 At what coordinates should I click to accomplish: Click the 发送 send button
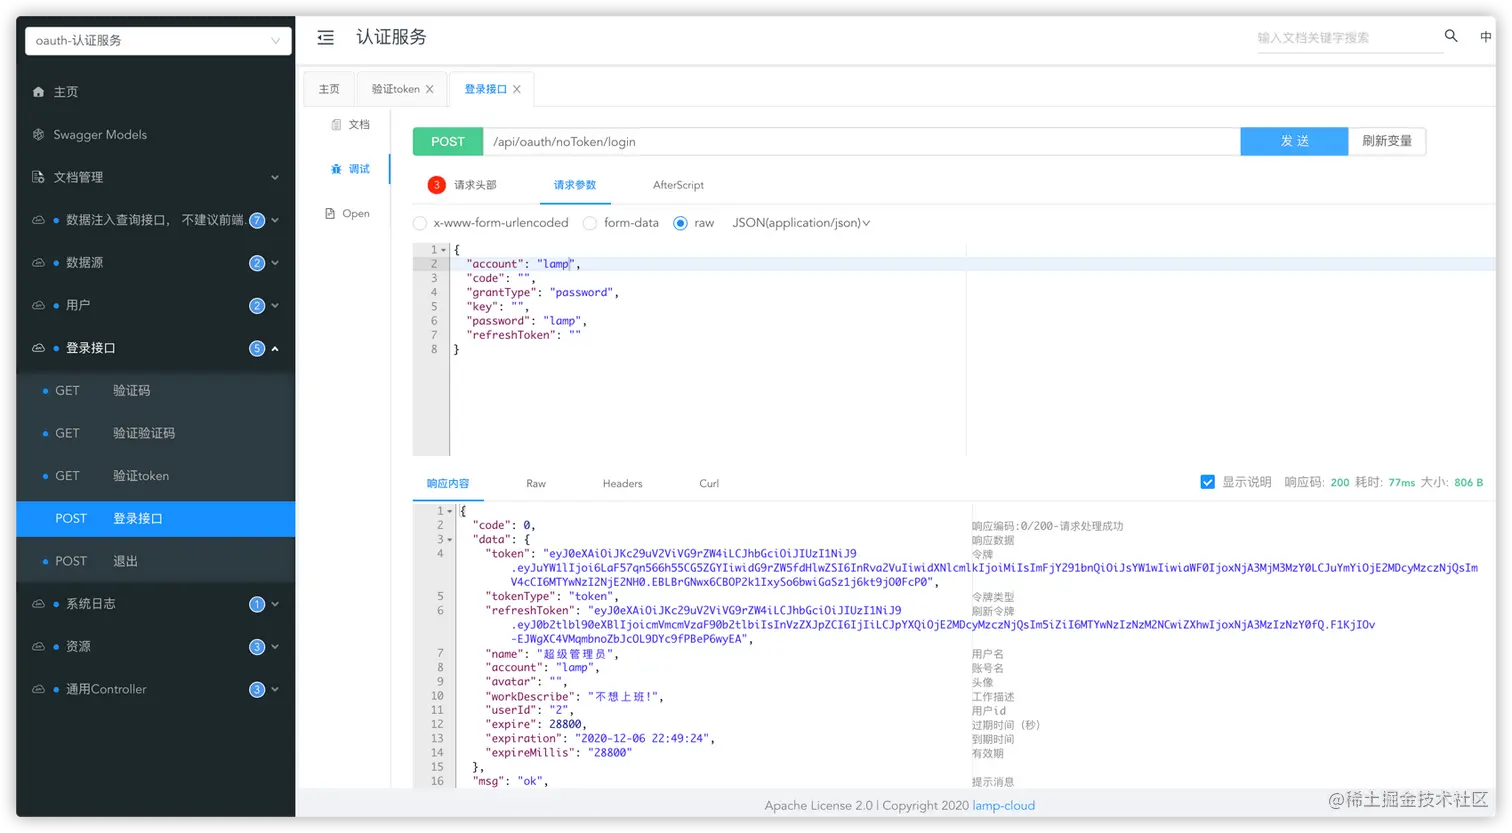coord(1294,141)
